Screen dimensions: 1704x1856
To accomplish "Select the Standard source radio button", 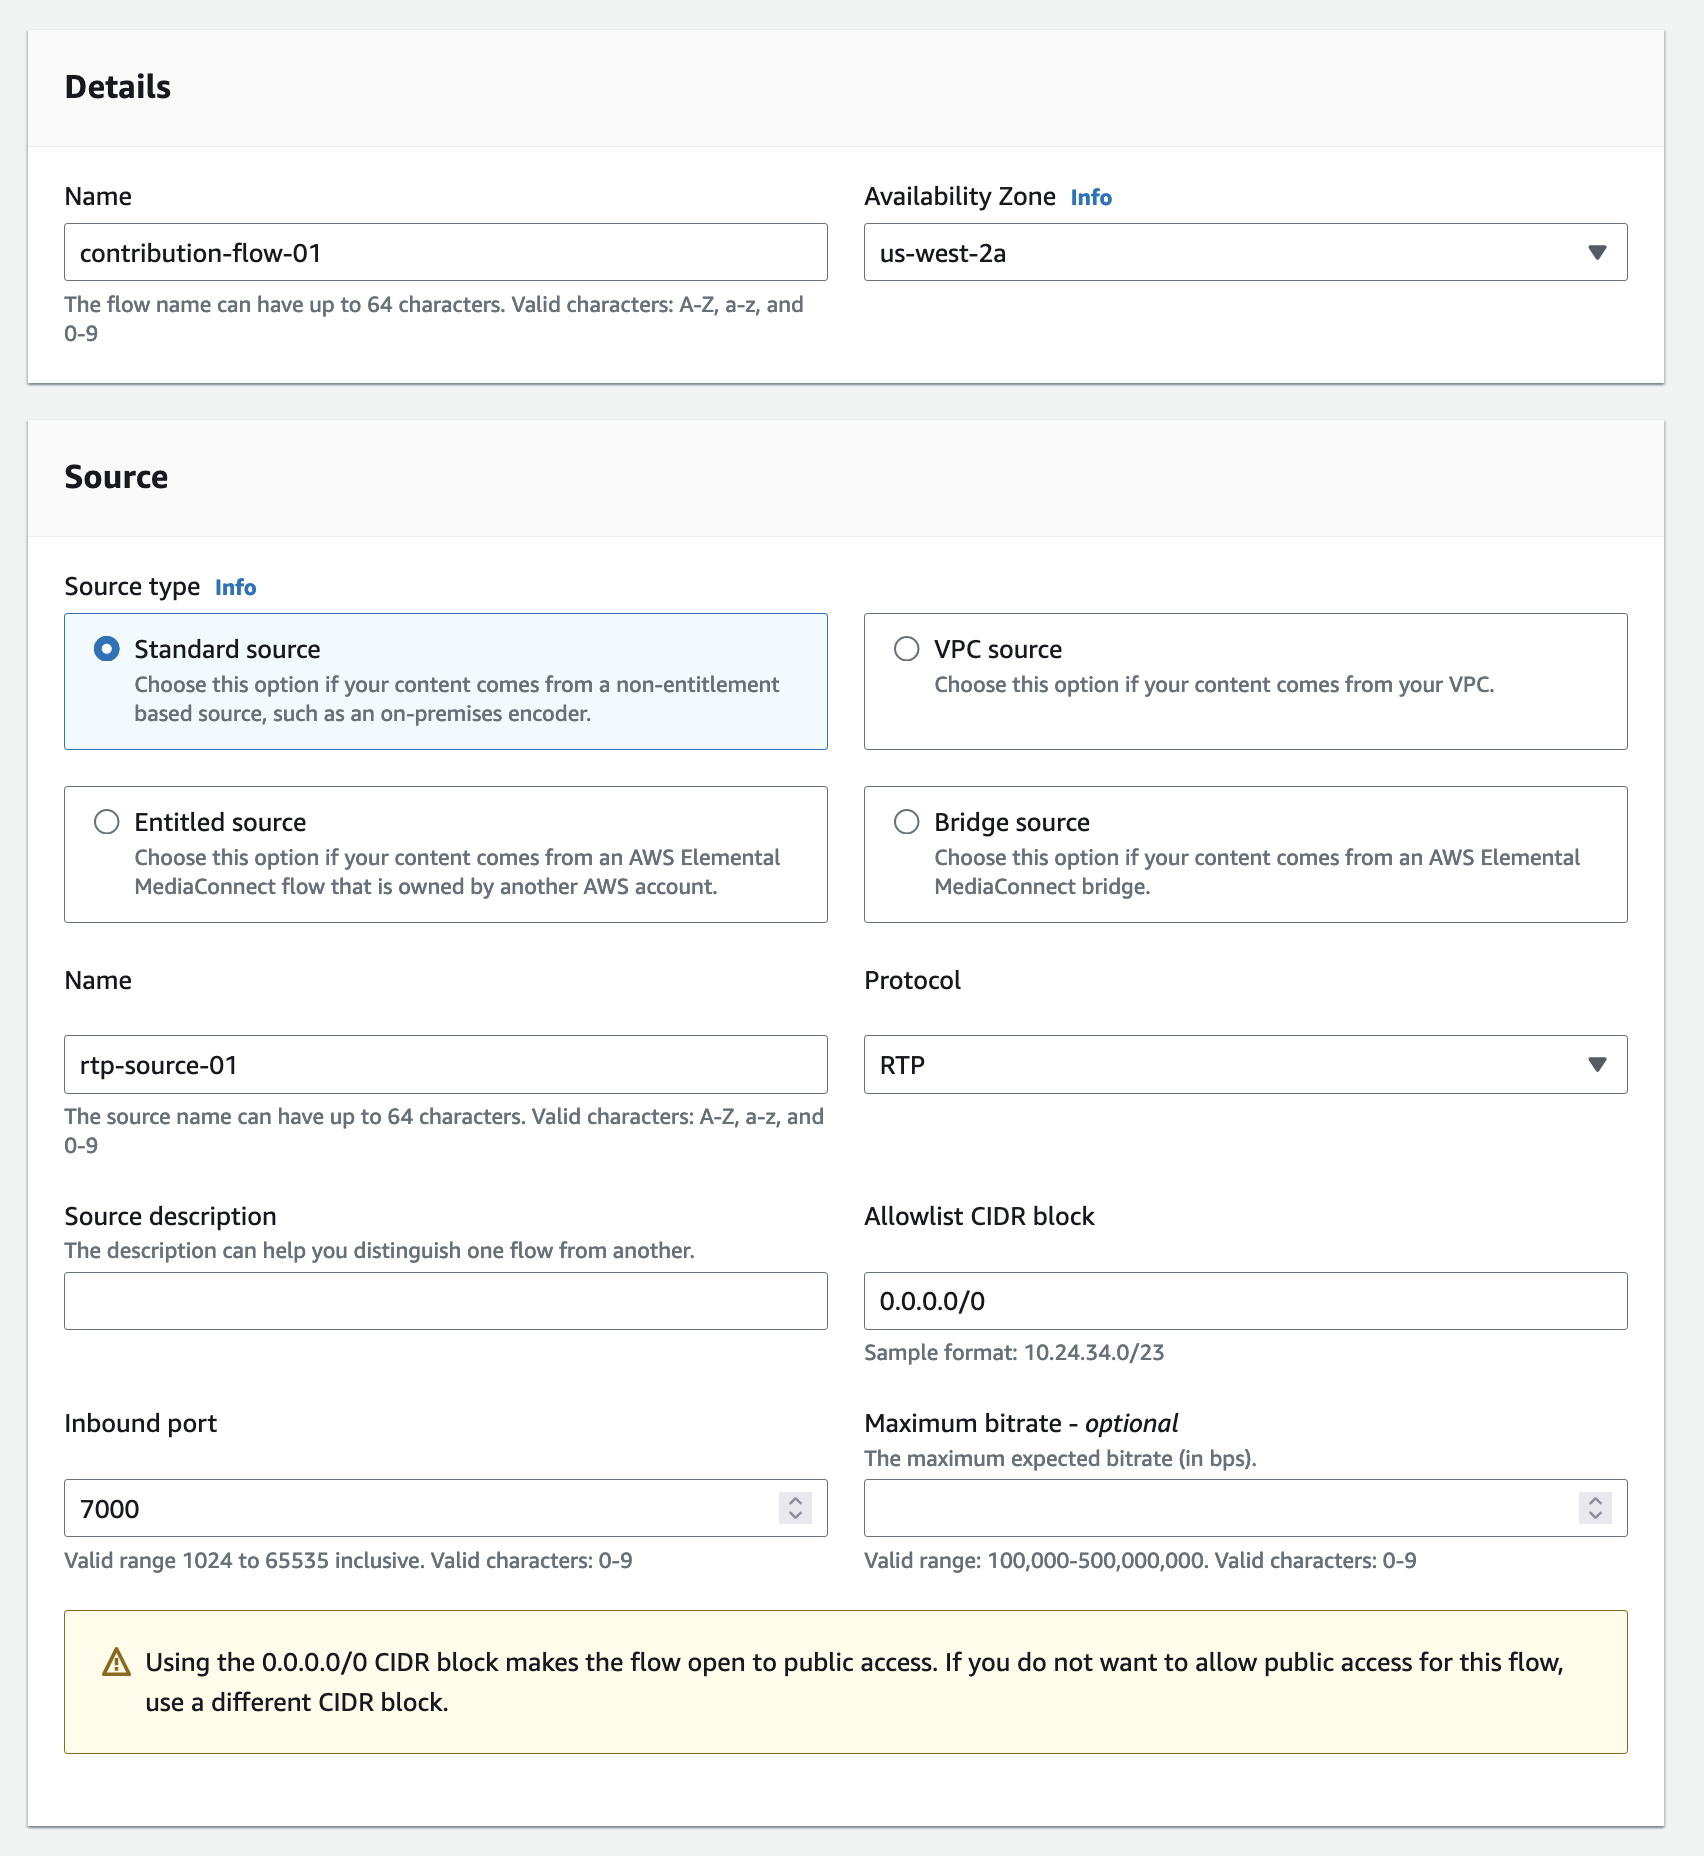I will click(107, 649).
